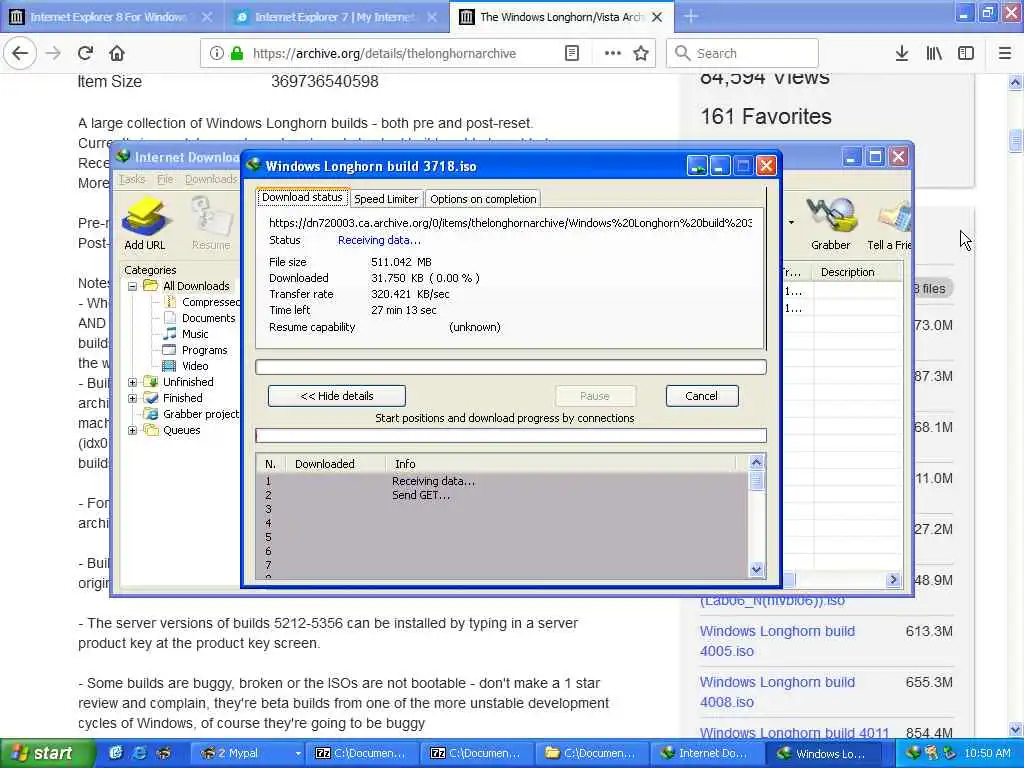The width and height of the screenshot is (1024, 768).
Task: Click the grayed Resume toolbar icon
Action: point(211,224)
